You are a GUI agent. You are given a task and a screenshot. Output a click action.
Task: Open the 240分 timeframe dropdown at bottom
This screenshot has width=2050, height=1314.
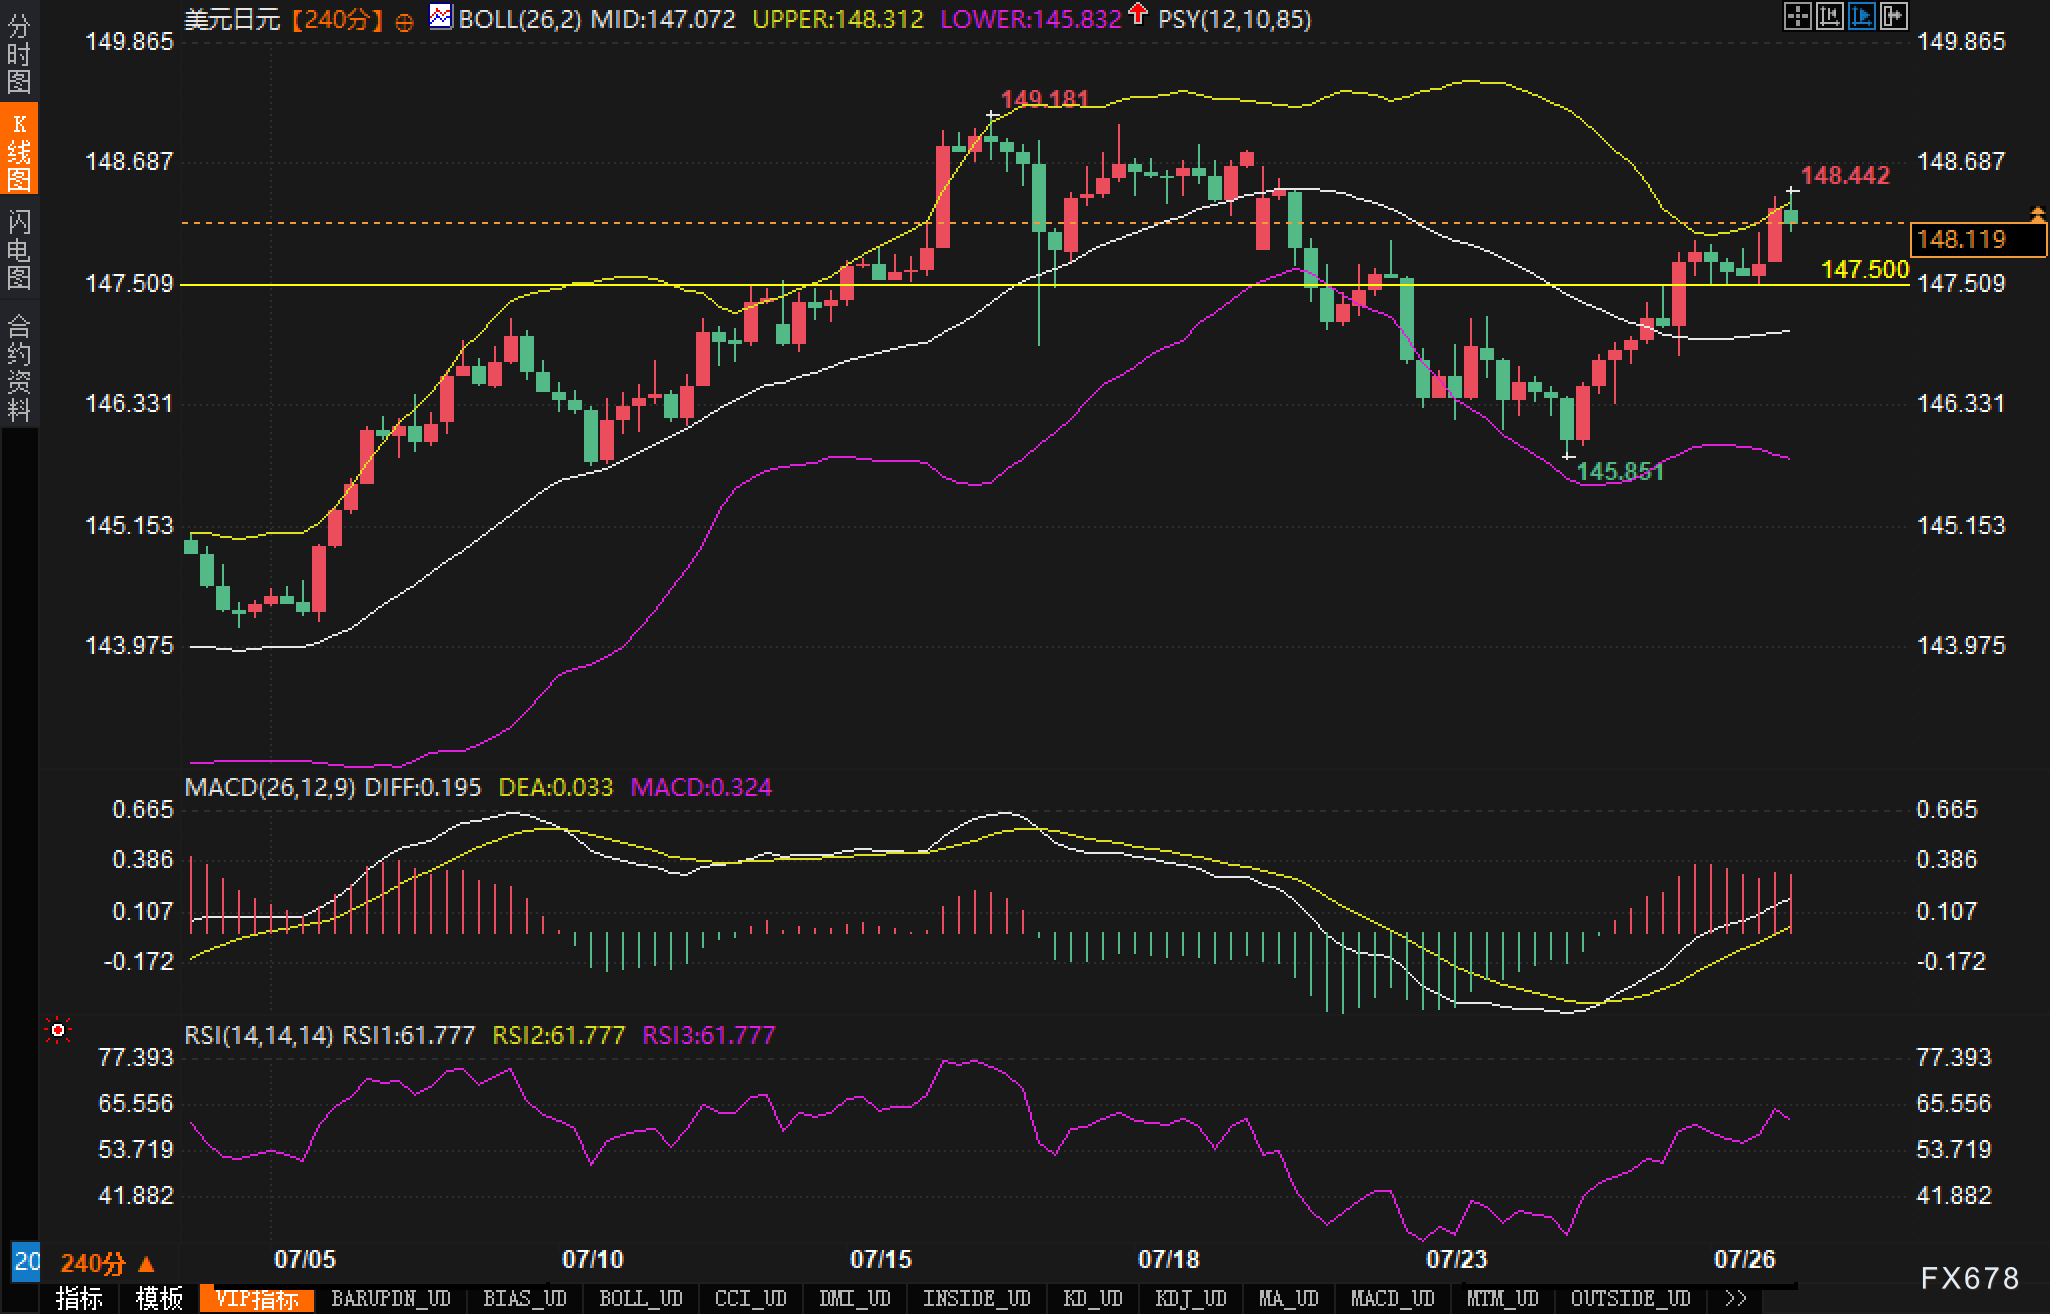tap(108, 1264)
